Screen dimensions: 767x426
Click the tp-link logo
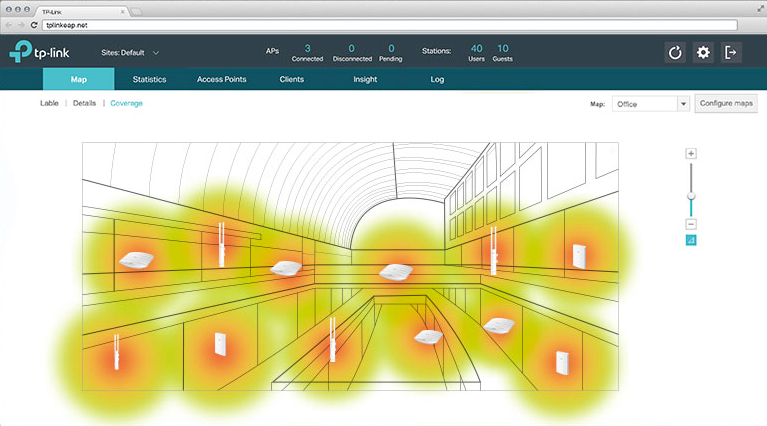(x=40, y=51)
